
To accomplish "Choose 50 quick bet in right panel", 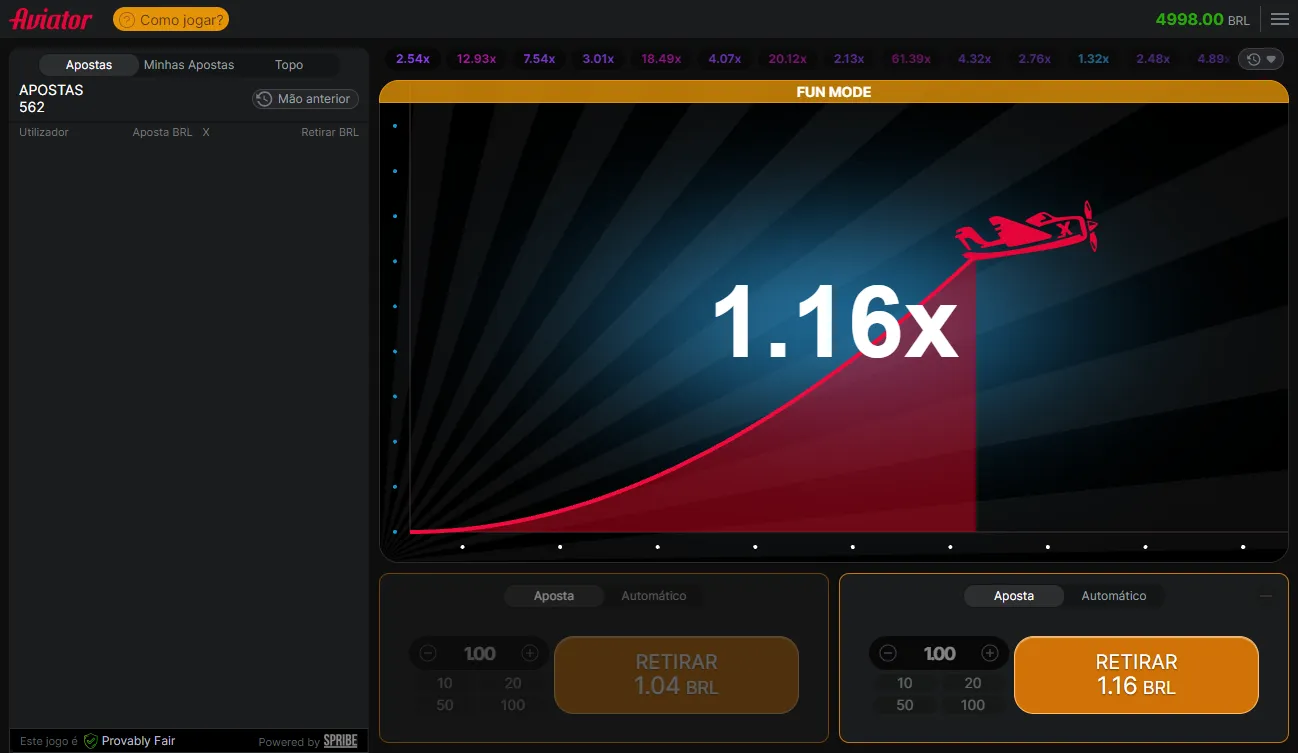I will pos(905,705).
